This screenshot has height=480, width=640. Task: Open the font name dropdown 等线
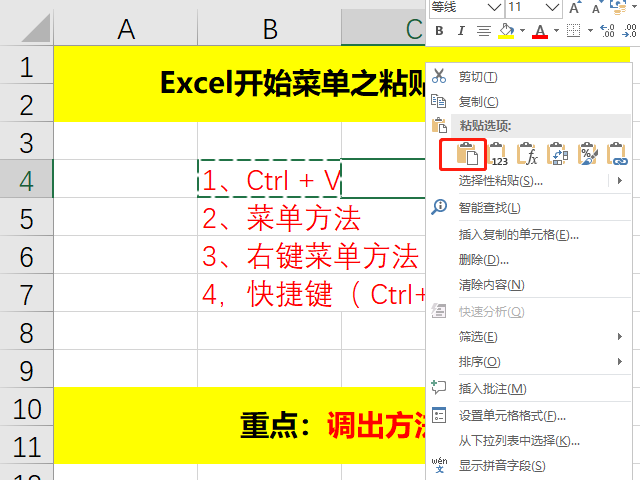[494, 7]
